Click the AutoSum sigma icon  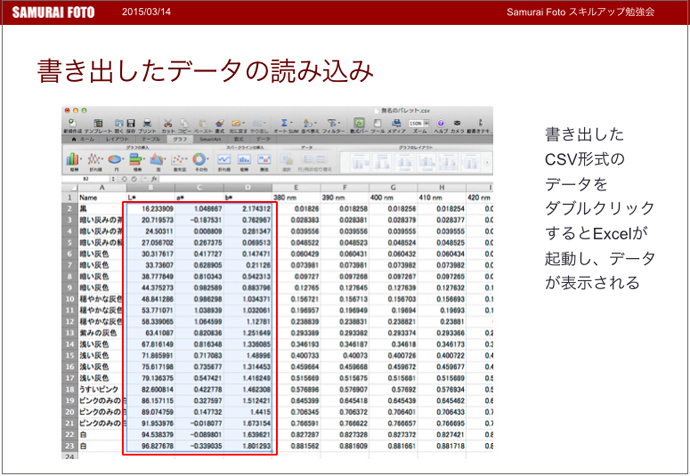pos(284,123)
